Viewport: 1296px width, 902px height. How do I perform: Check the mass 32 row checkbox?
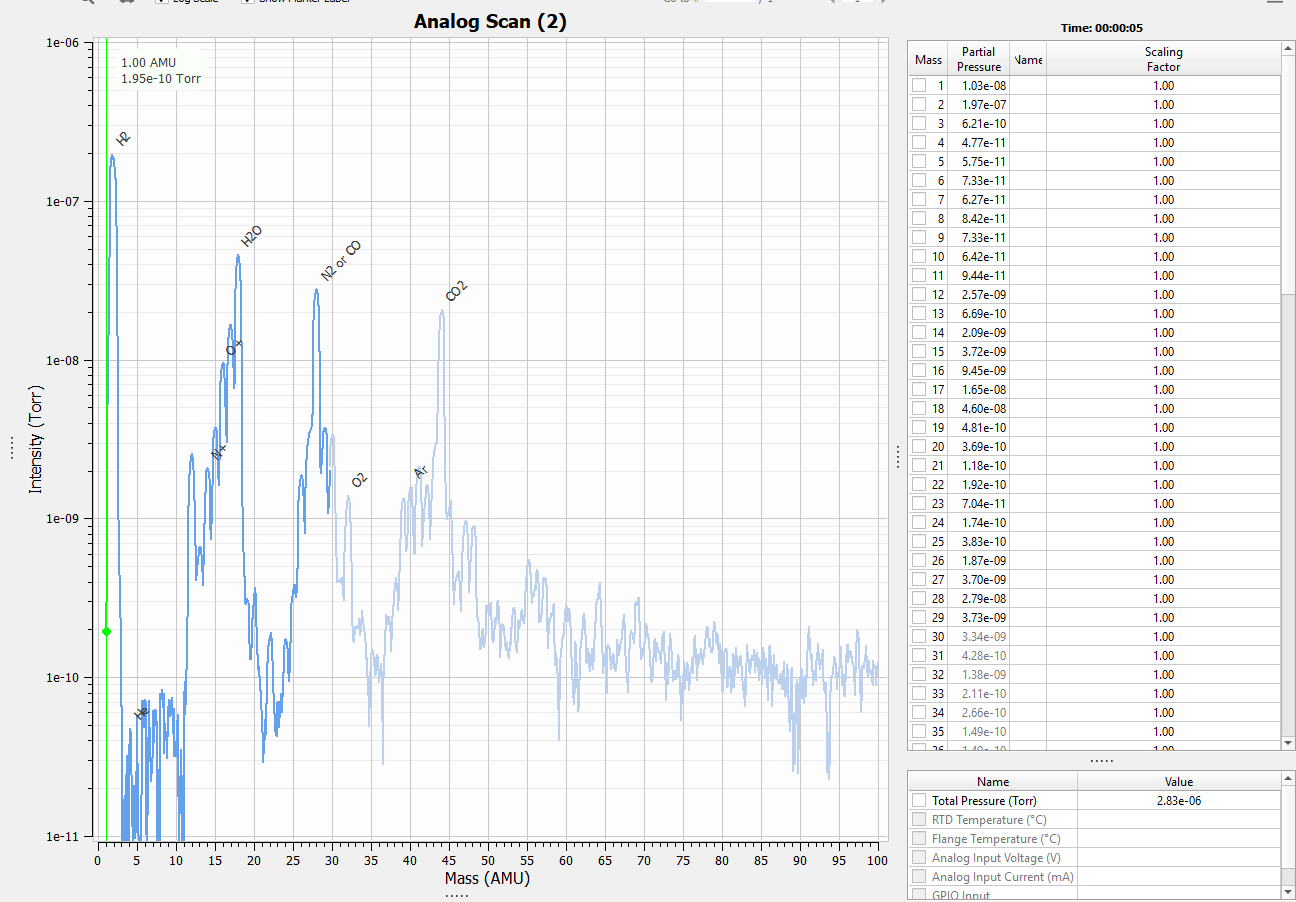pyautogui.click(x=918, y=675)
